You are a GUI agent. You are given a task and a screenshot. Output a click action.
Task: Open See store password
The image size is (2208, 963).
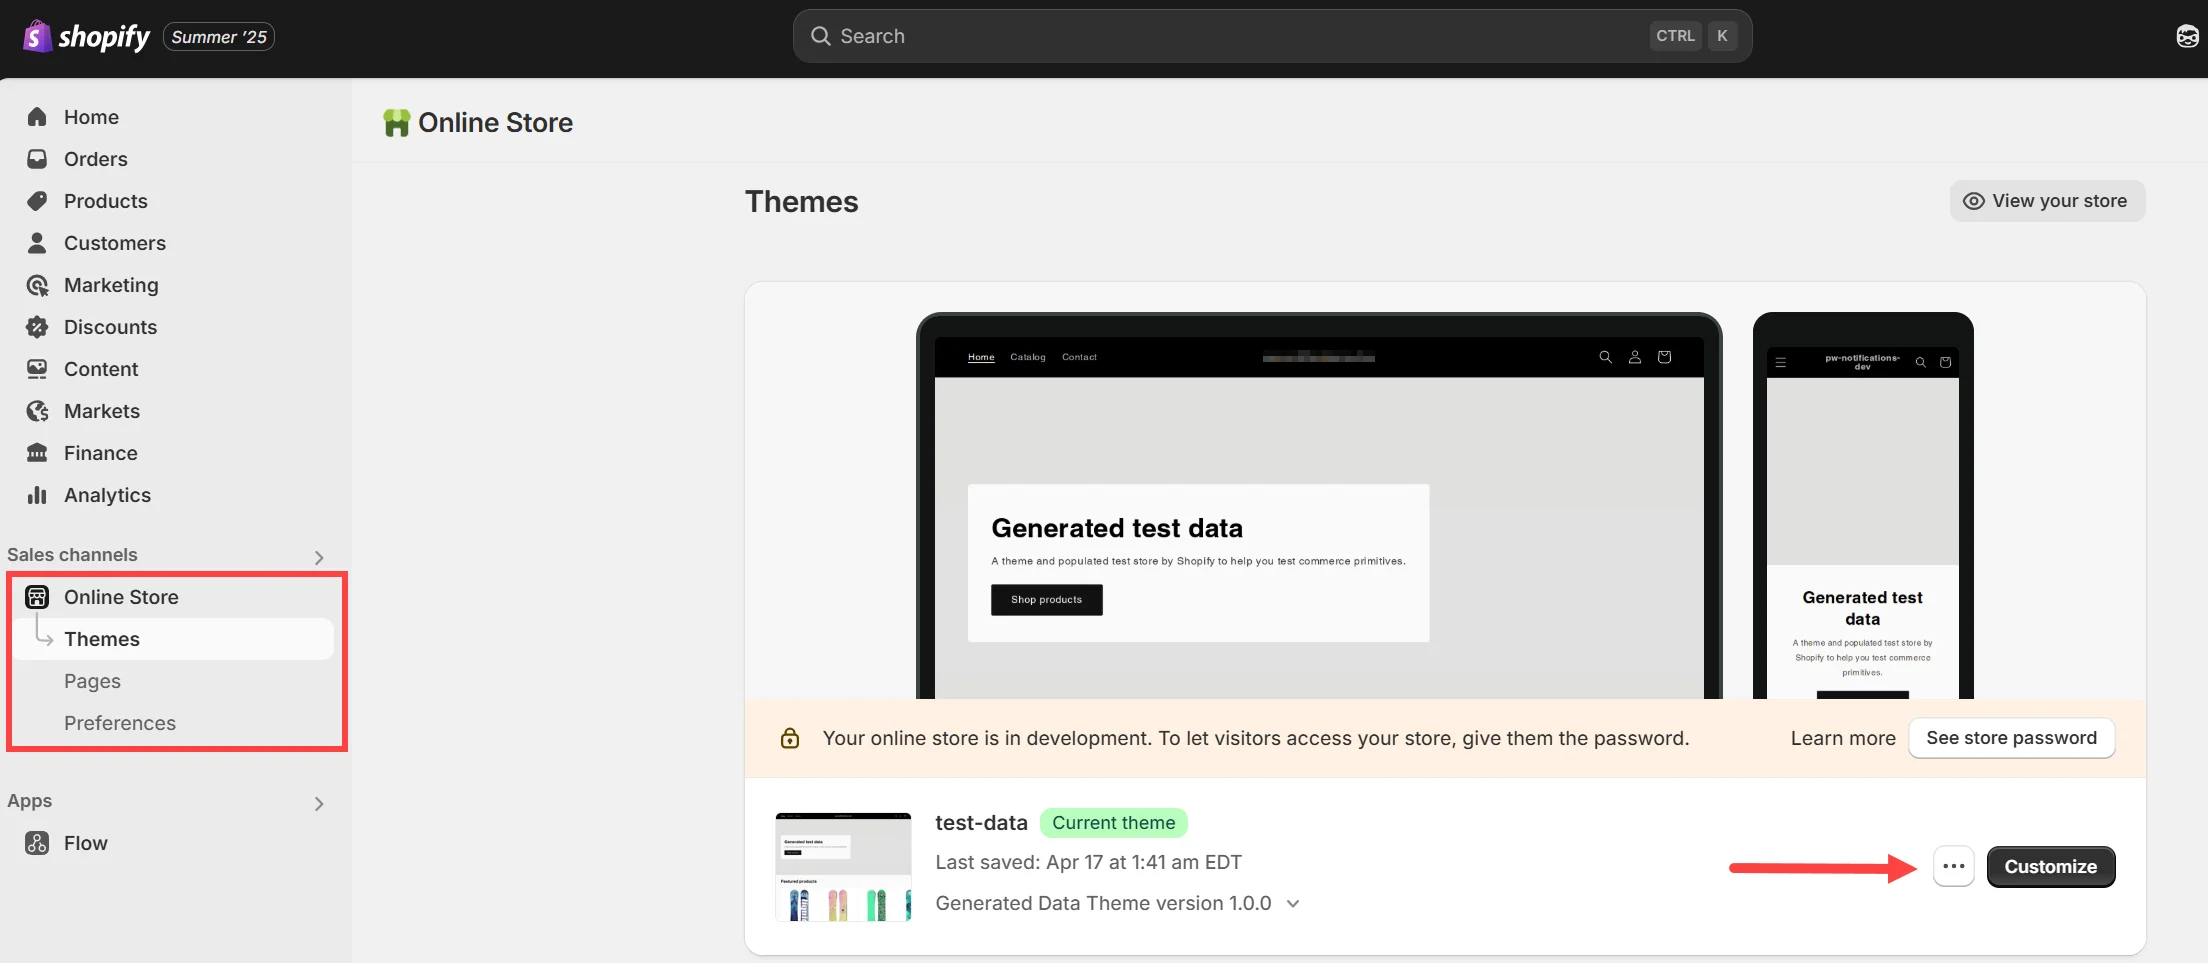pos(2011,737)
